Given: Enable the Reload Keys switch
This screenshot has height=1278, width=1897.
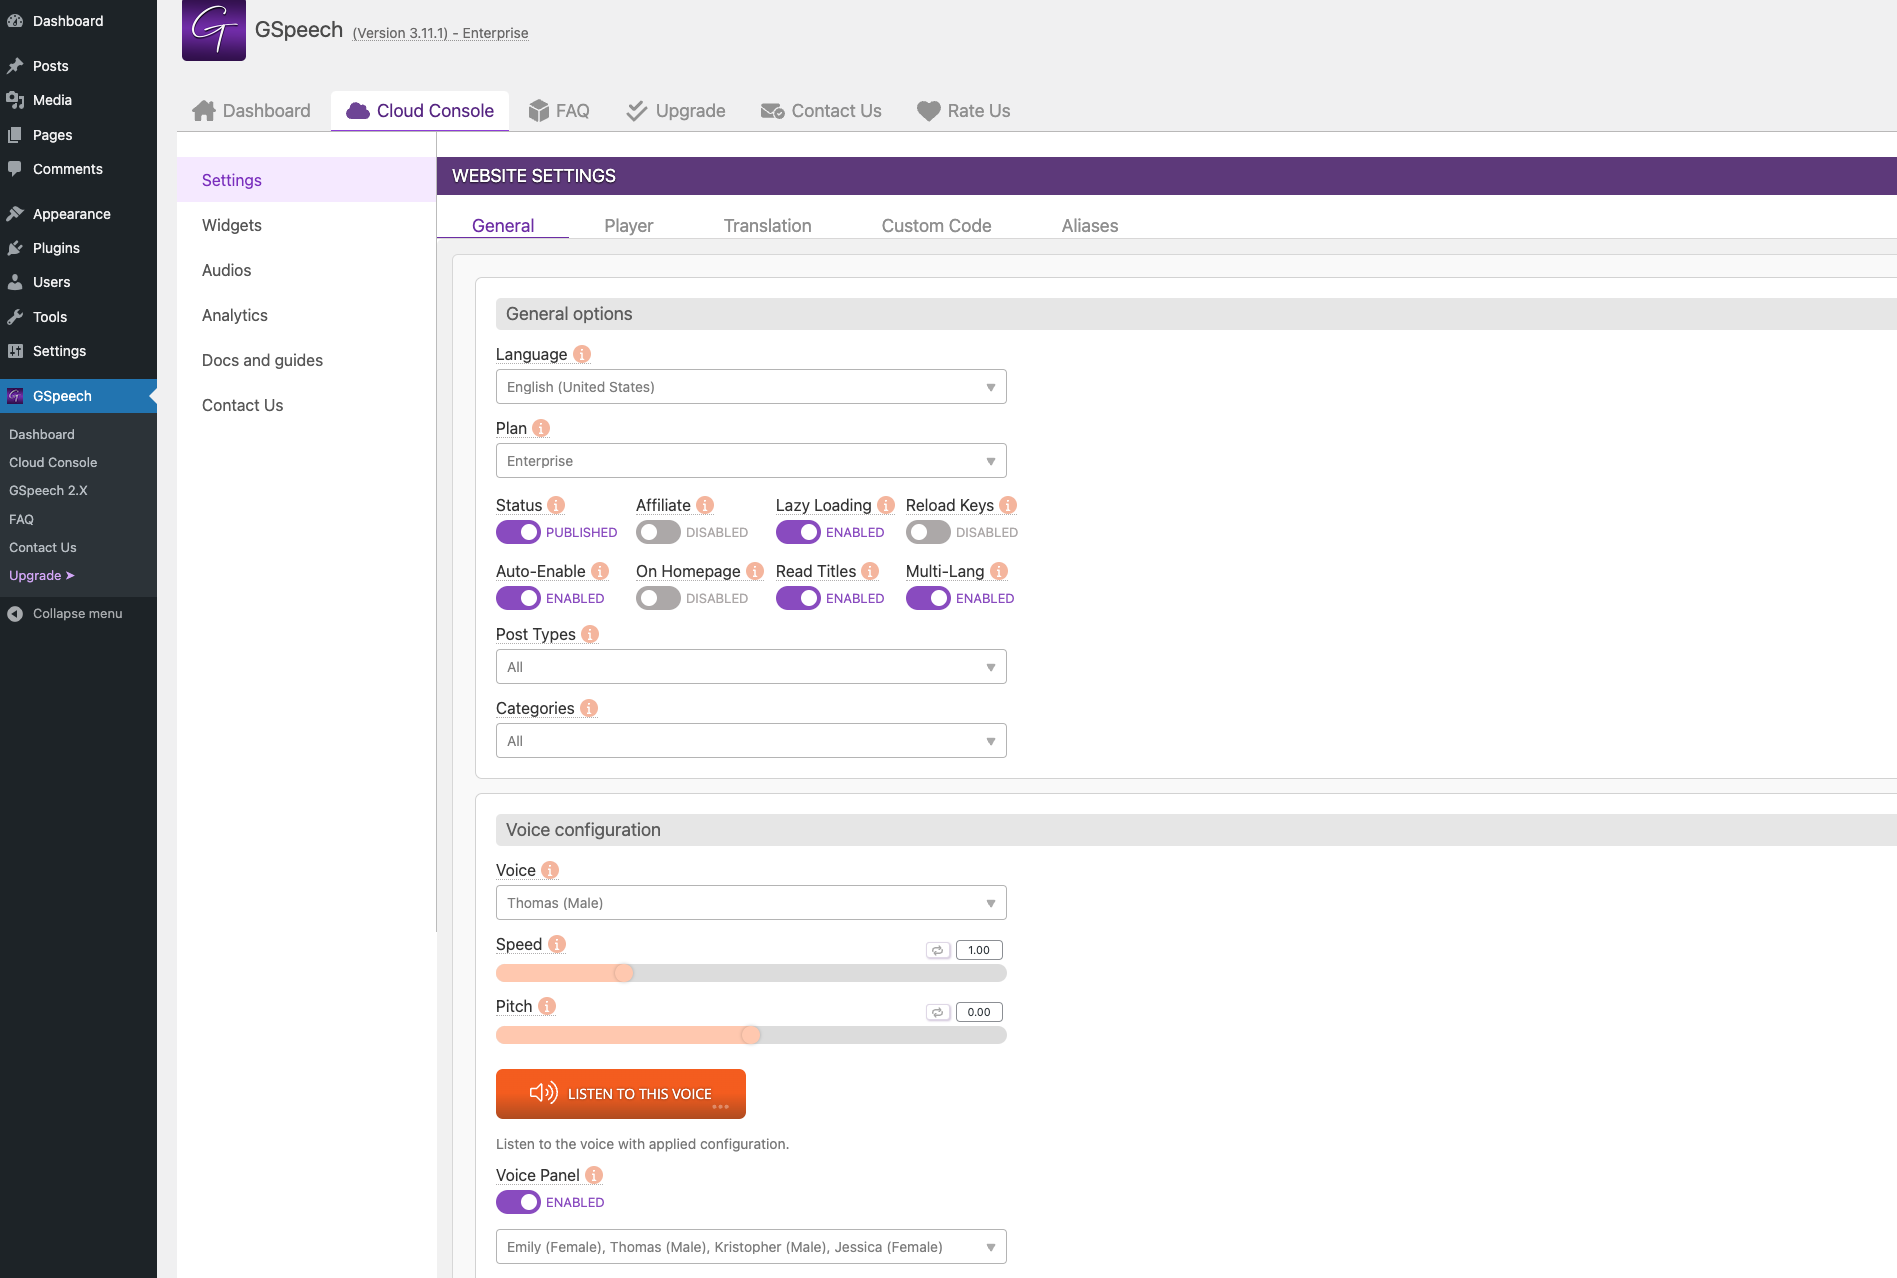Looking at the screenshot, I should tap(928, 532).
